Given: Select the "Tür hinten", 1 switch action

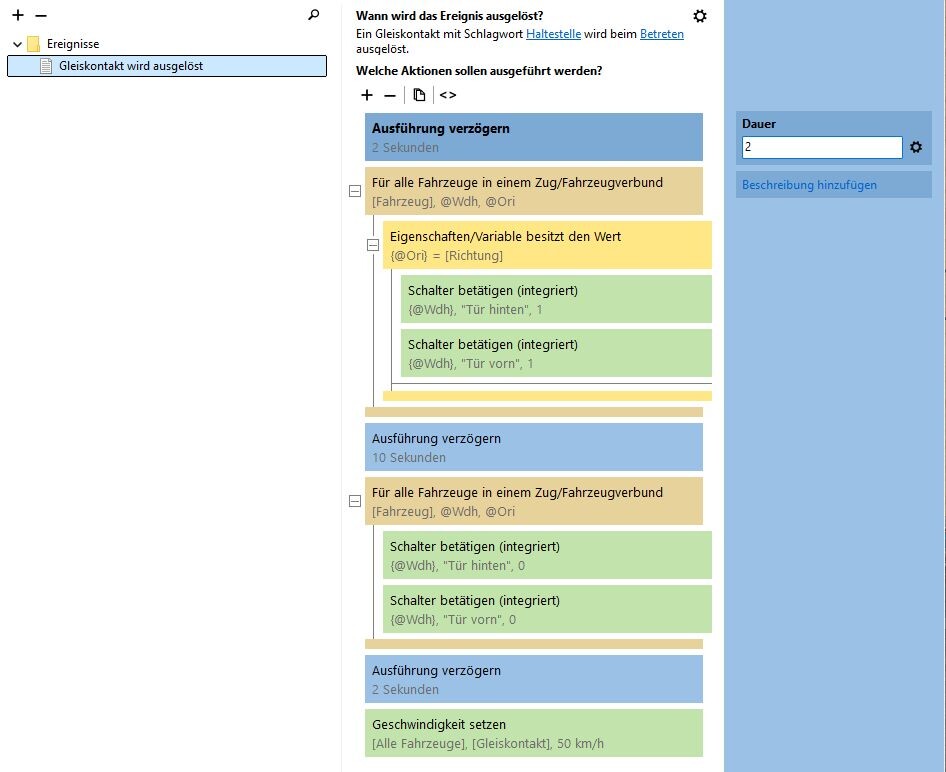Looking at the screenshot, I should tap(556, 299).
